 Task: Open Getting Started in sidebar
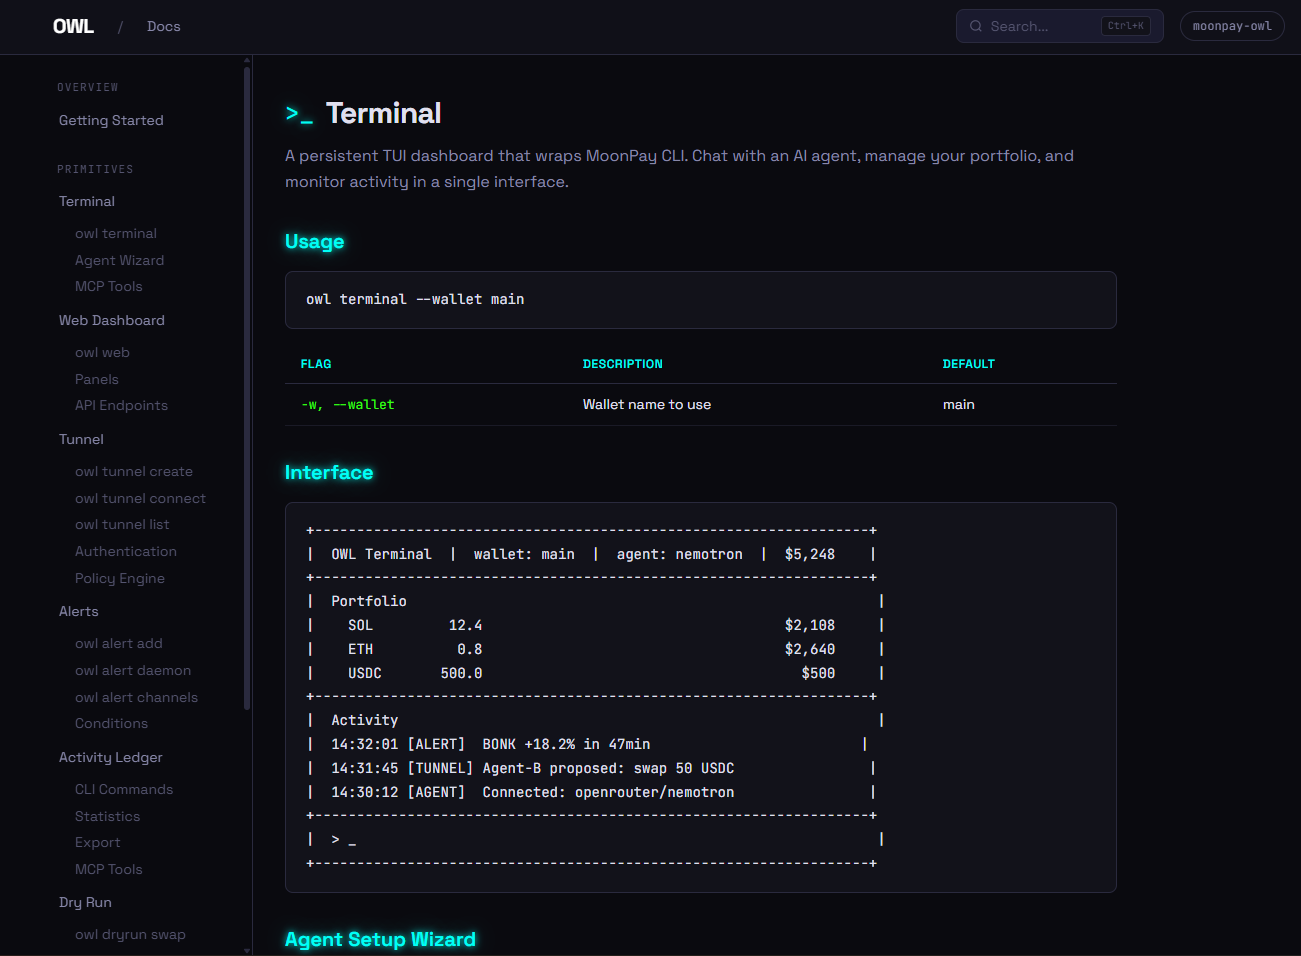pyautogui.click(x=111, y=120)
